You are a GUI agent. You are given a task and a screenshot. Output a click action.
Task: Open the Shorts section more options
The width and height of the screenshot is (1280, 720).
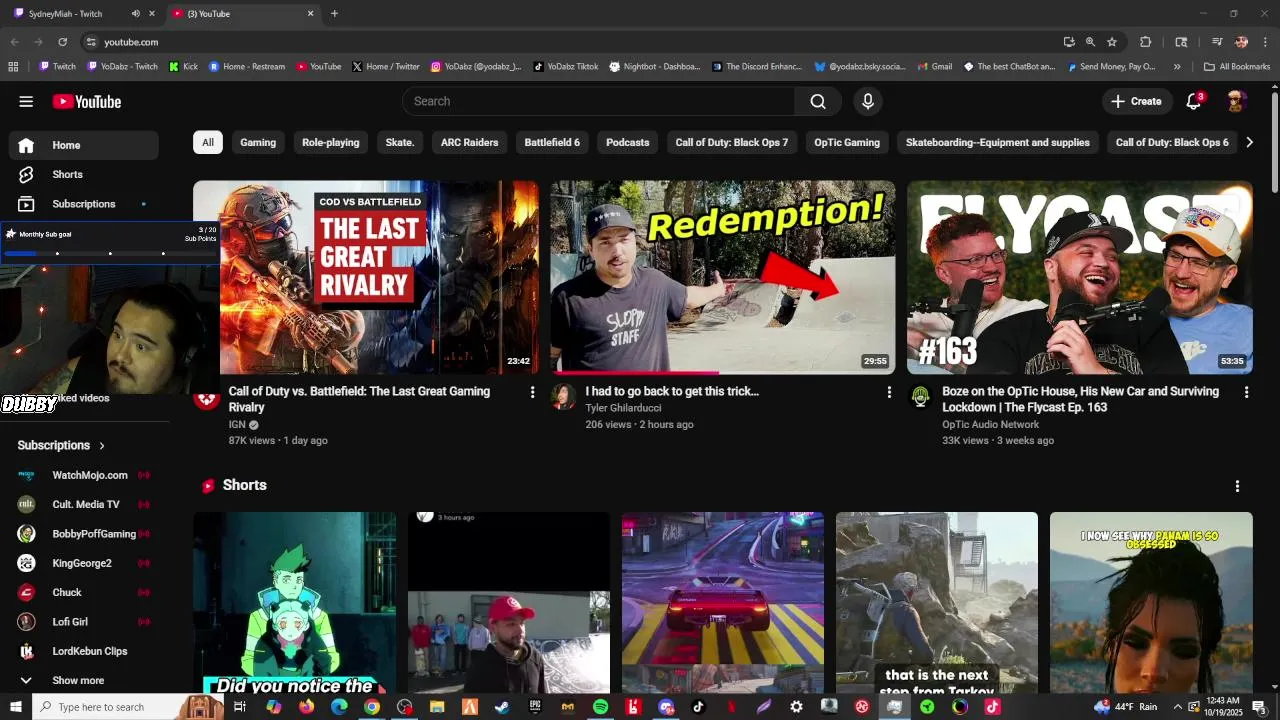1237,486
